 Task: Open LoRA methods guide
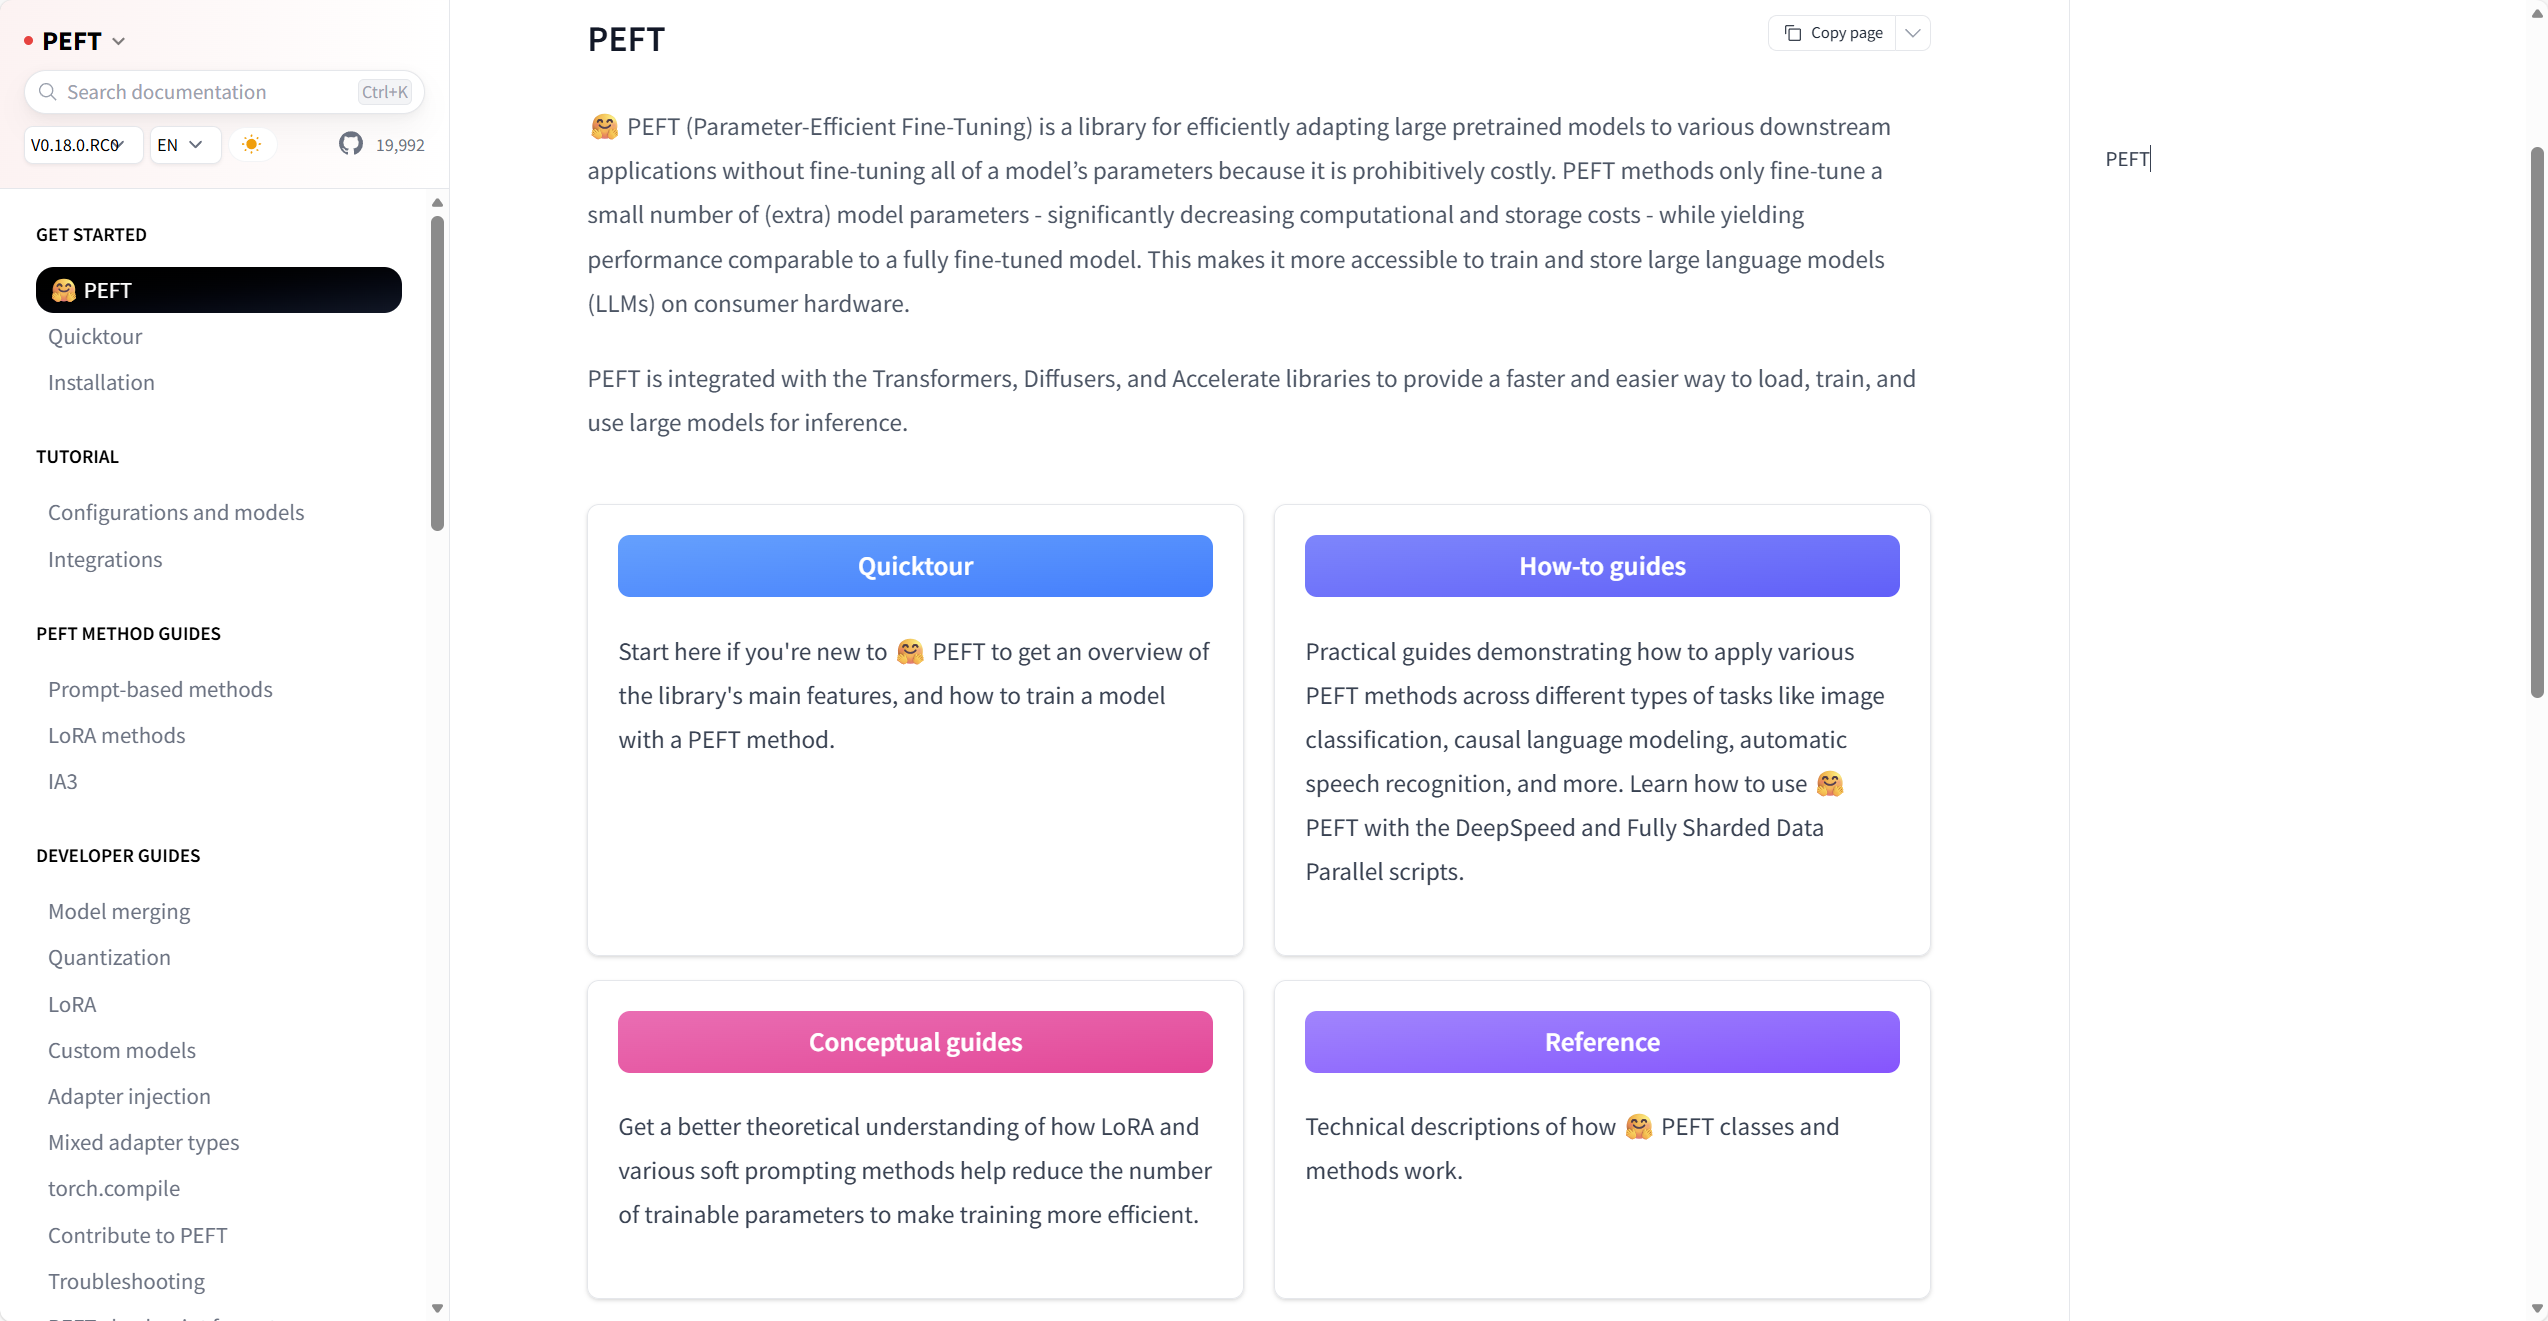(116, 735)
